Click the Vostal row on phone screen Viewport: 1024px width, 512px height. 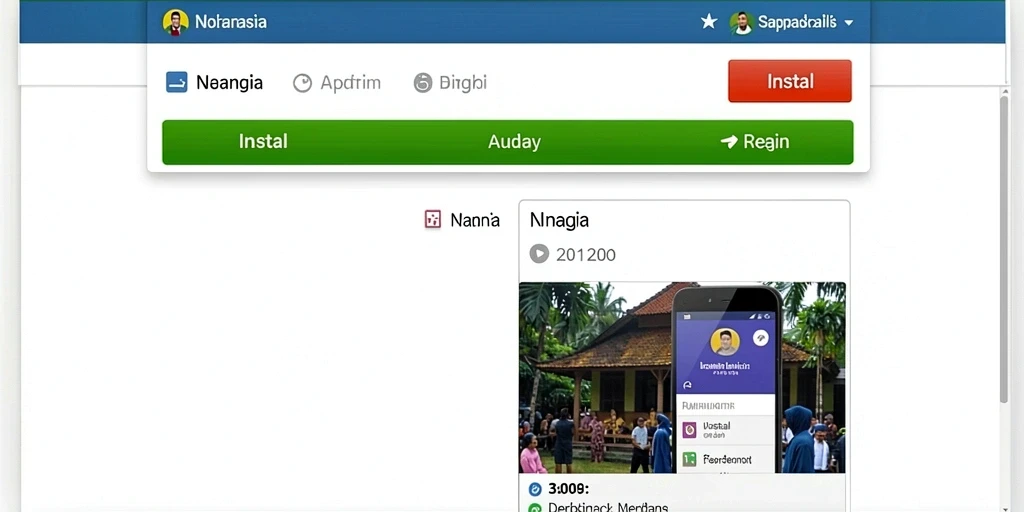point(726,429)
